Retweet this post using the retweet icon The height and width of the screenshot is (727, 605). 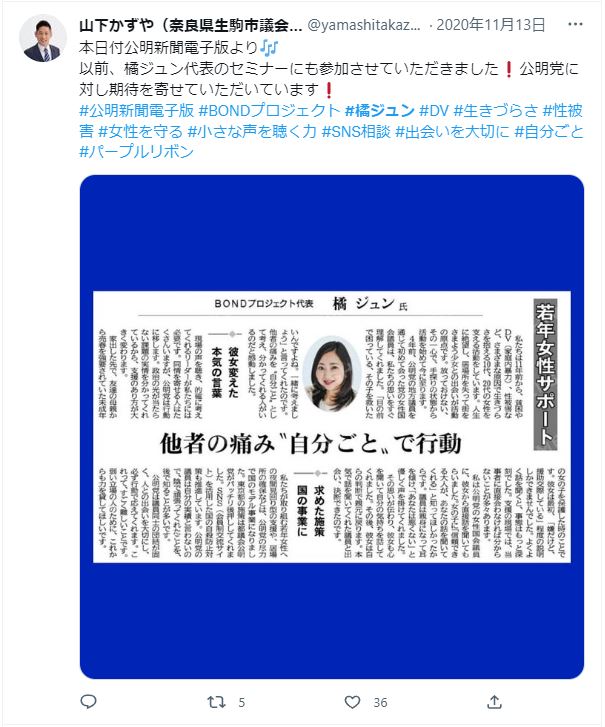[216, 702]
